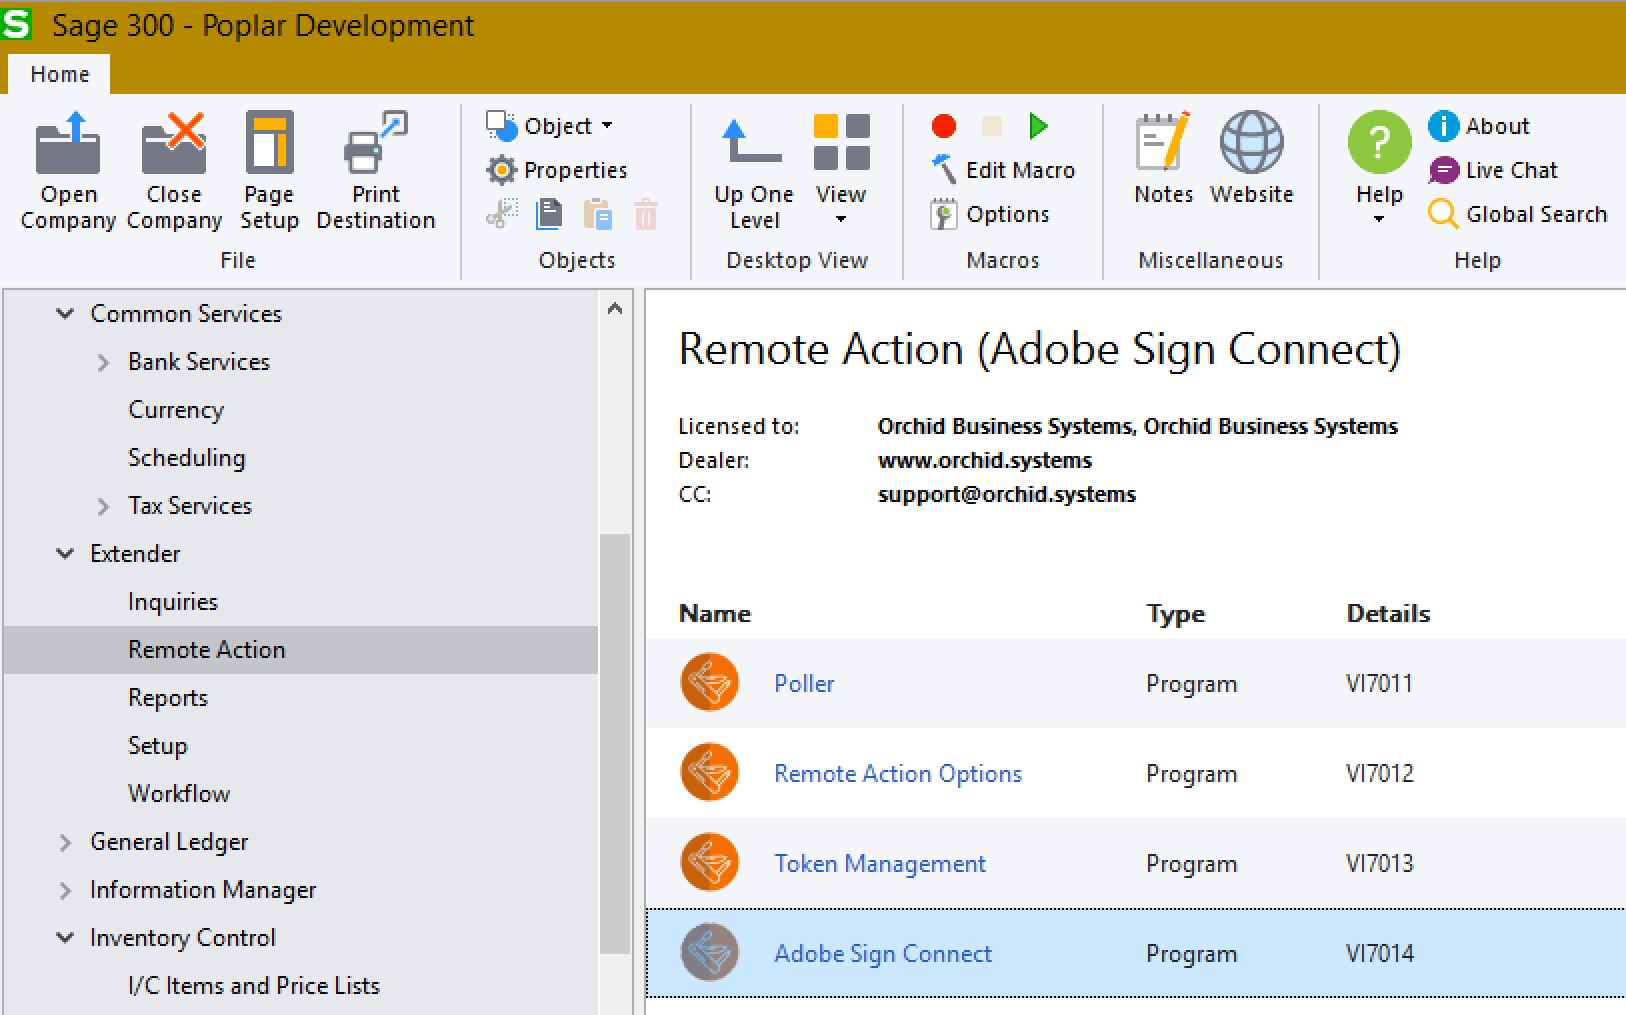Click the Open Company icon

(68, 145)
